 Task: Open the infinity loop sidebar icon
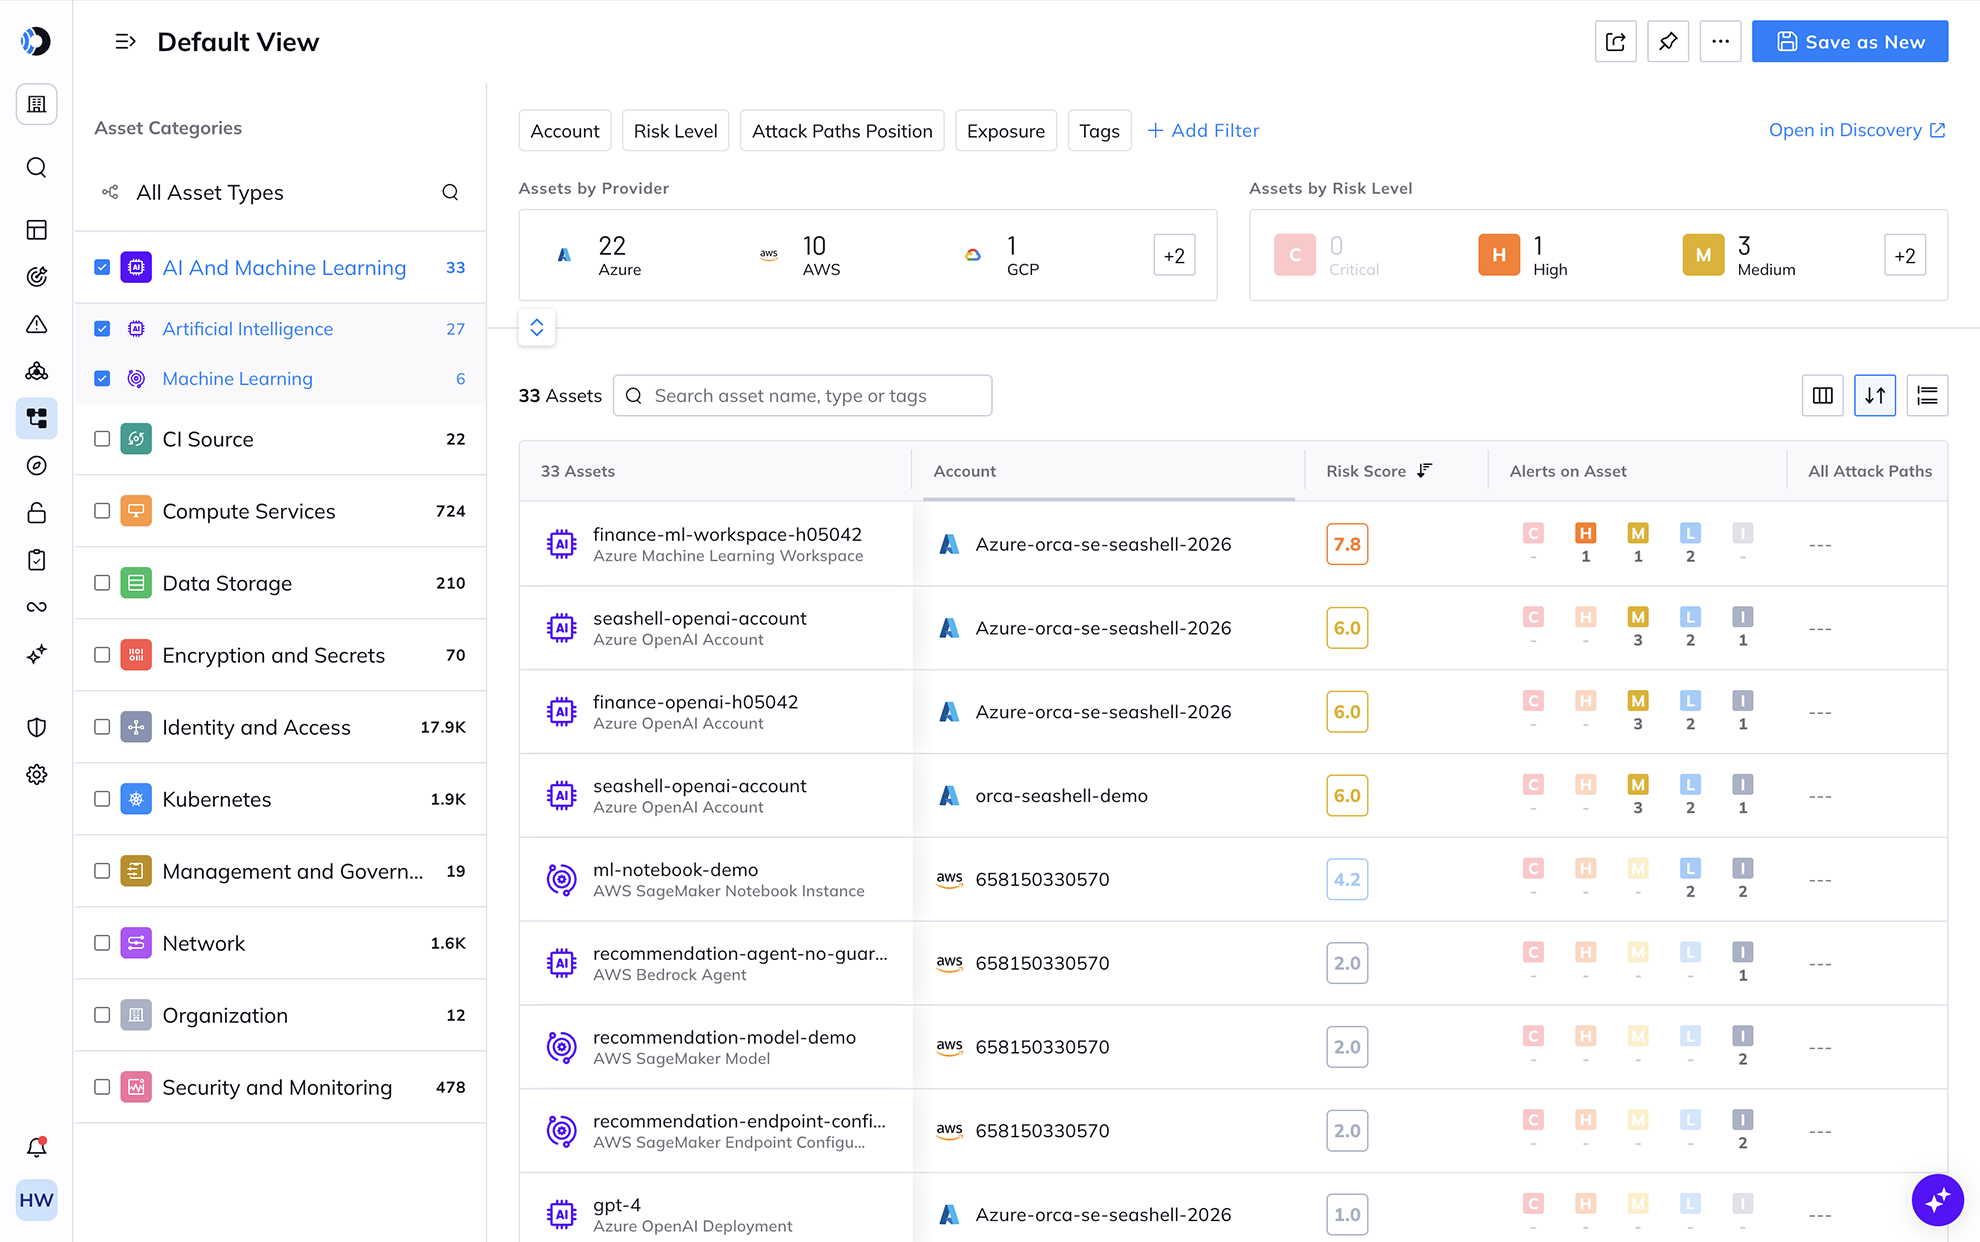pos(36,607)
